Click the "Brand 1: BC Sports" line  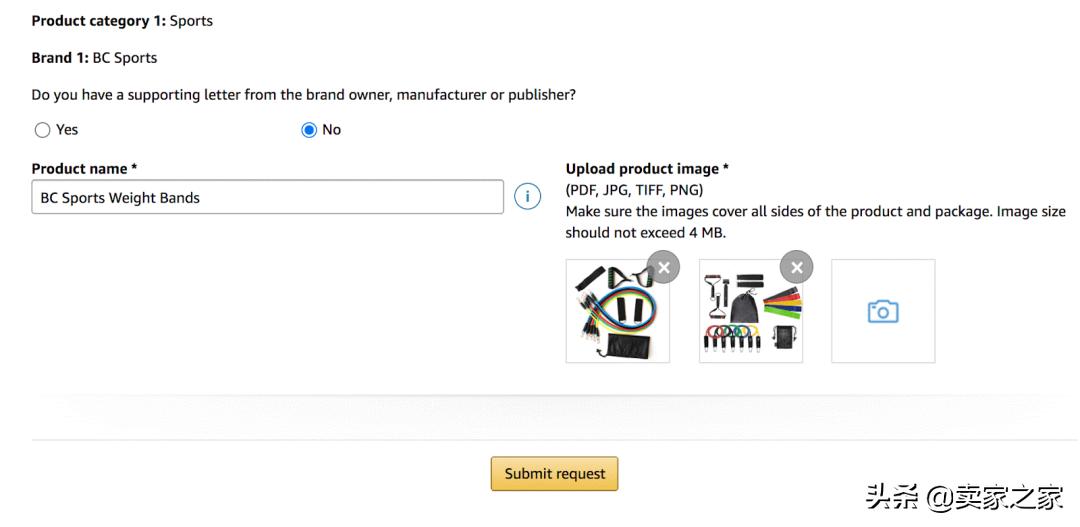point(94,58)
